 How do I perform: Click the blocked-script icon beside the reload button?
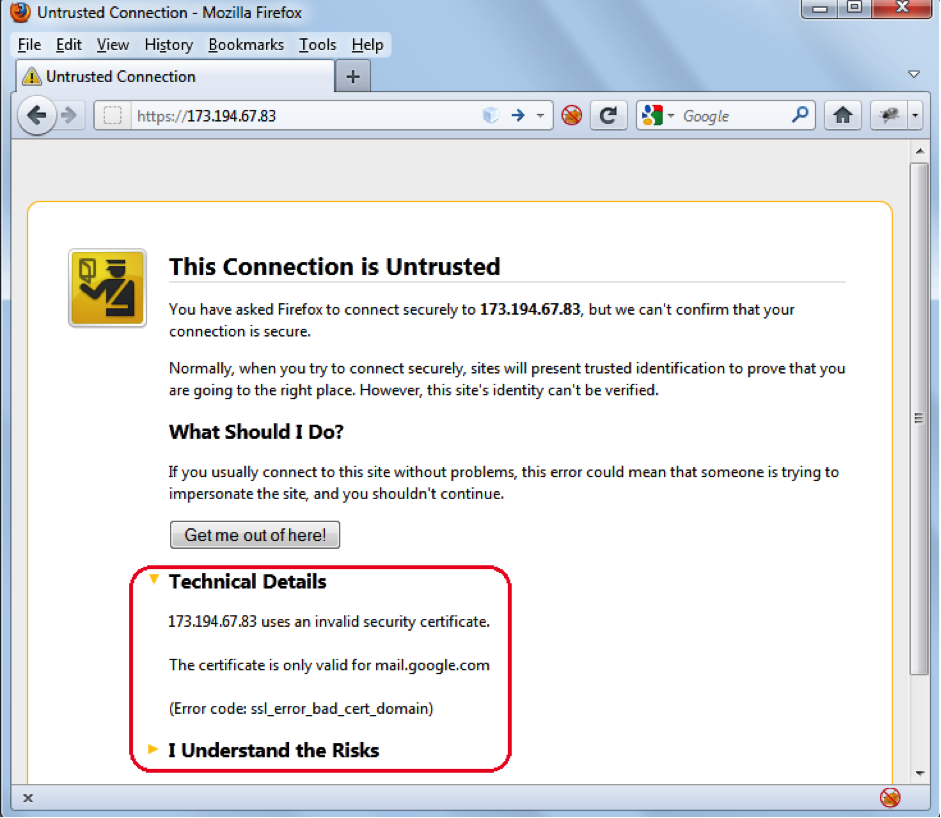click(571, 116)
